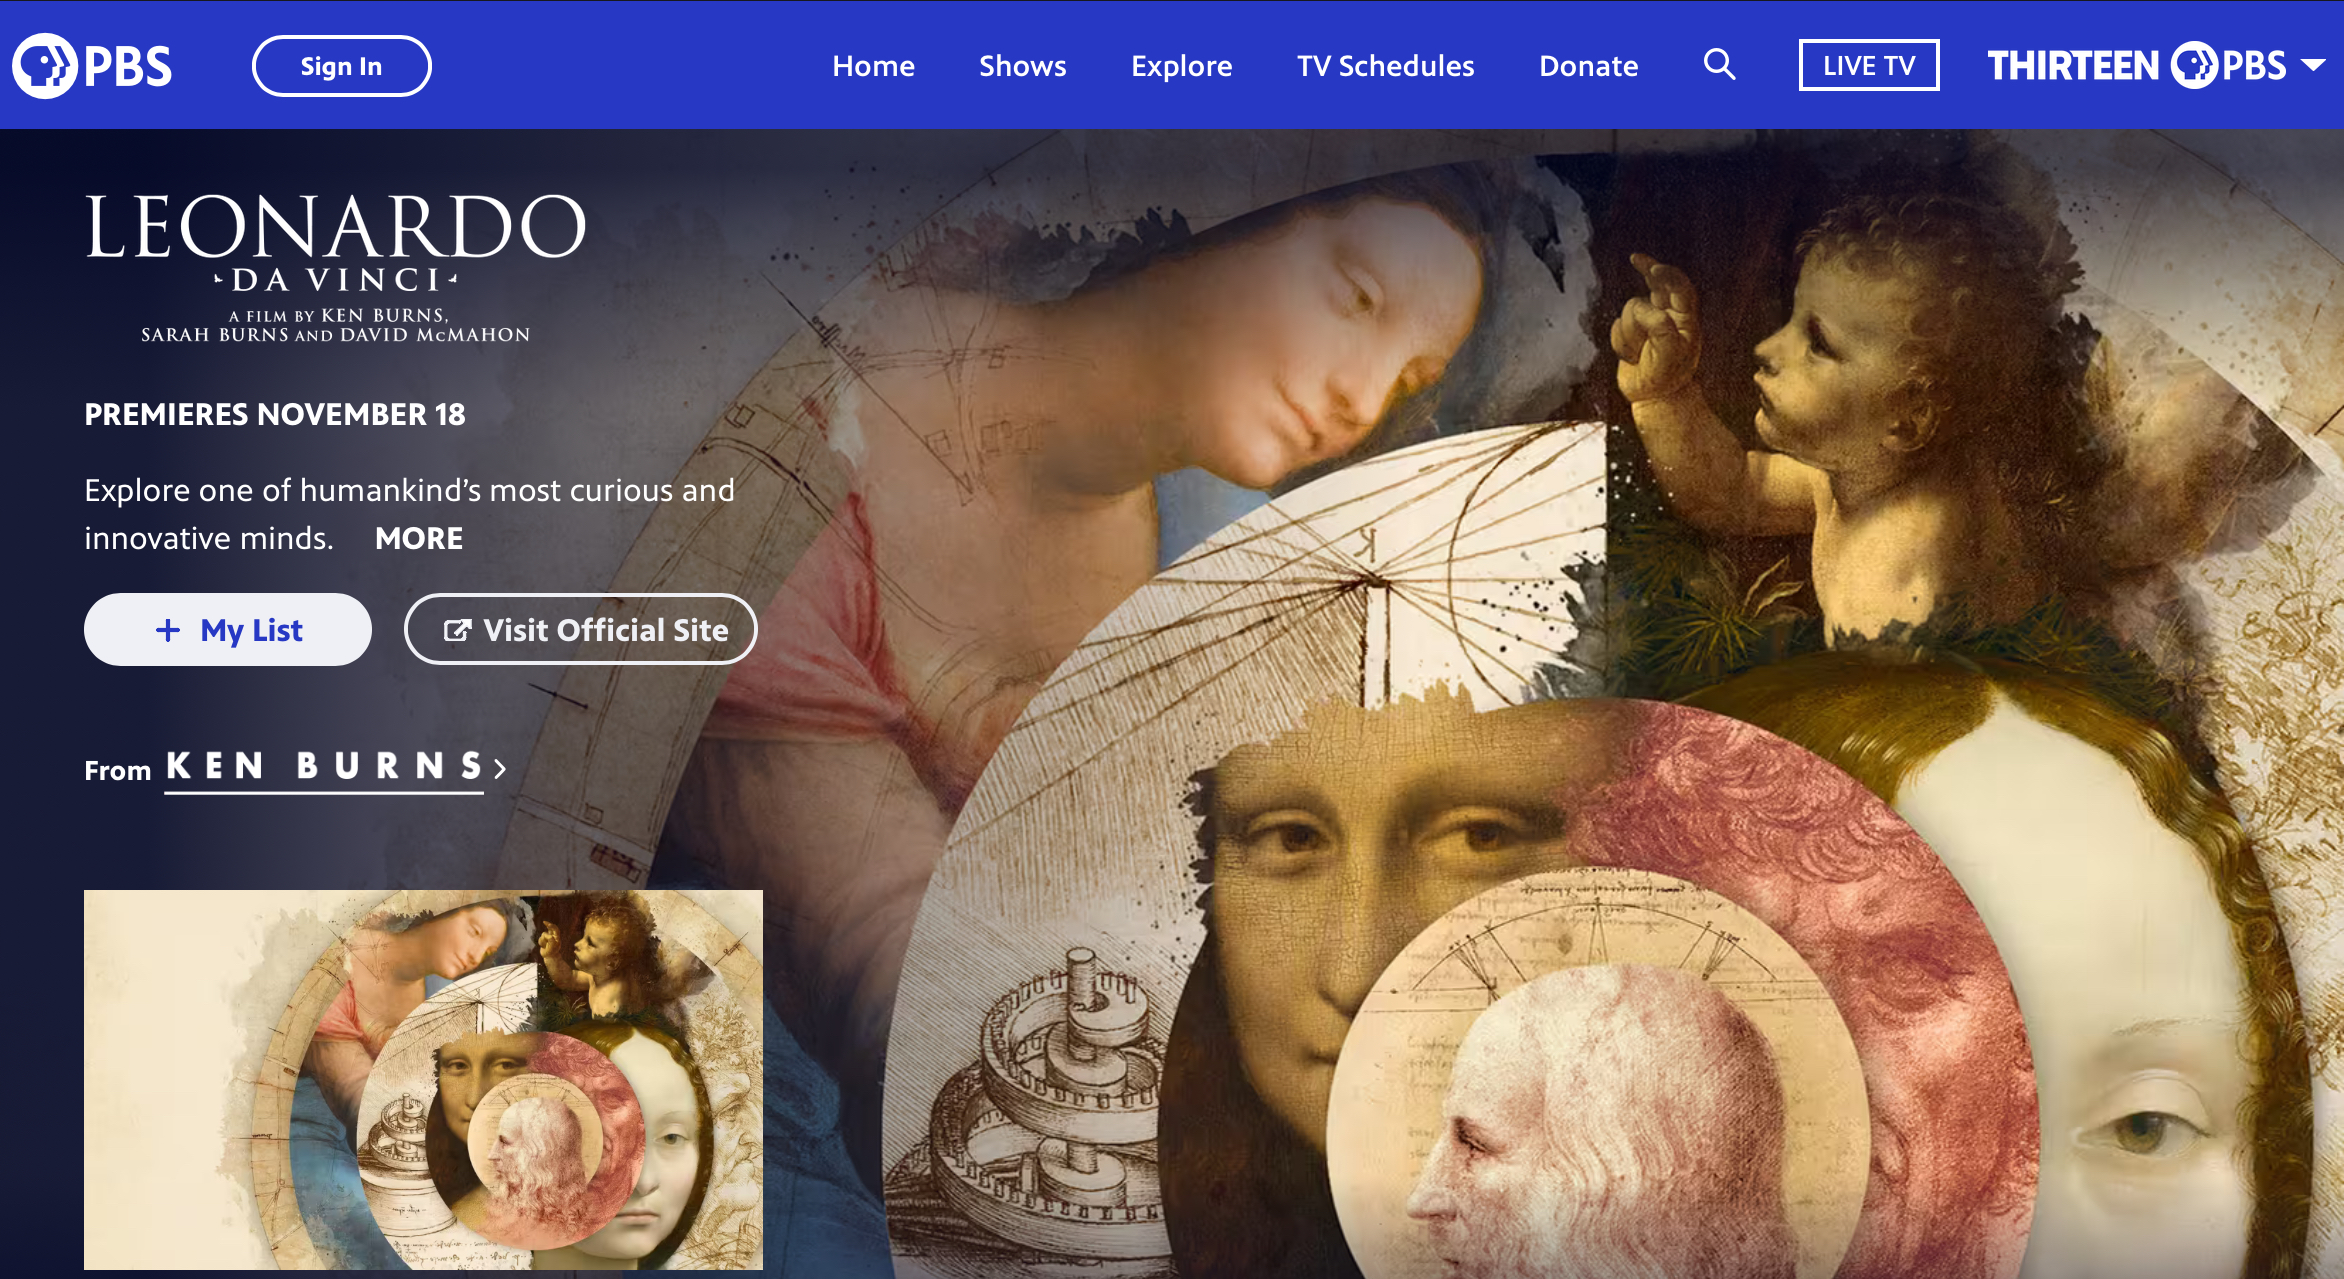
Task: Click the LIVE TV button
Action: point(1868,66)
